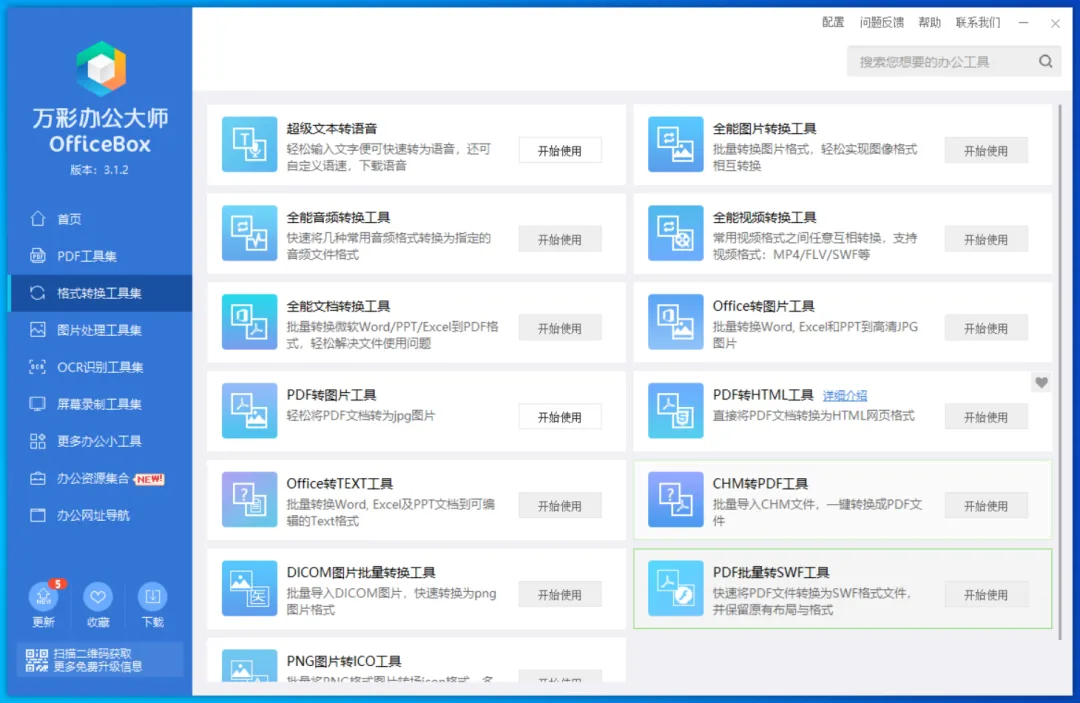This screenshot has width=1080, height=703.
Task: Open the 全能文档转换工具 icon
Action: pyautogui.click(x=249, y=322)
